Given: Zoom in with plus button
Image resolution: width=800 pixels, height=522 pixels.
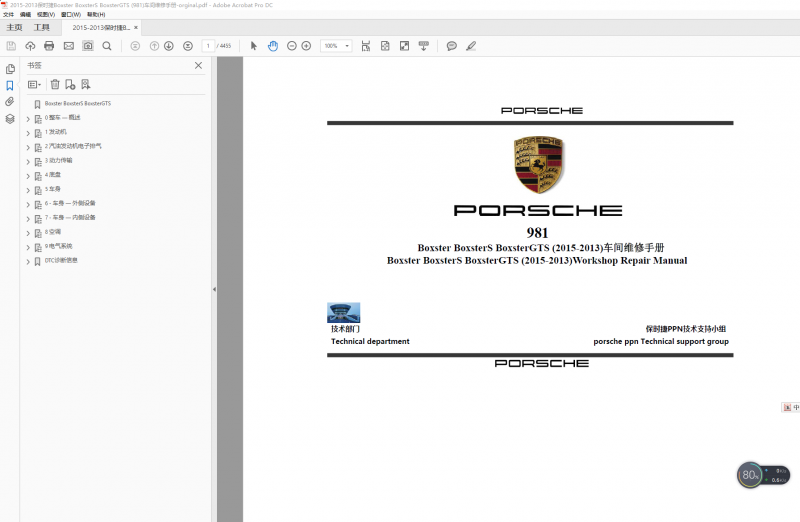Looking at the screenshot, I should pyautogui.click(x=306, y=46).
